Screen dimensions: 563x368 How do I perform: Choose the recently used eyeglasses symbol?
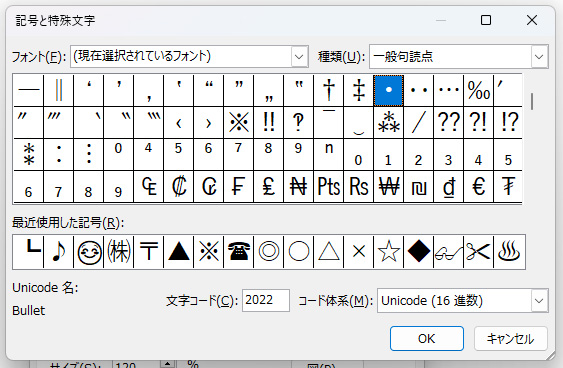pos(448,252)
